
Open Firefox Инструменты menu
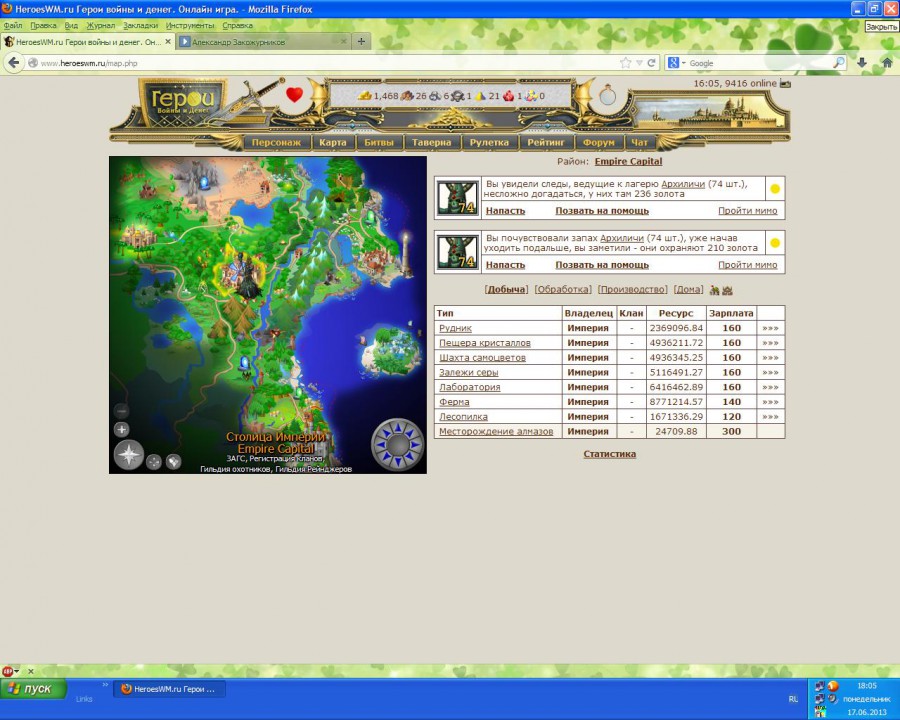[x=190, y=25]
